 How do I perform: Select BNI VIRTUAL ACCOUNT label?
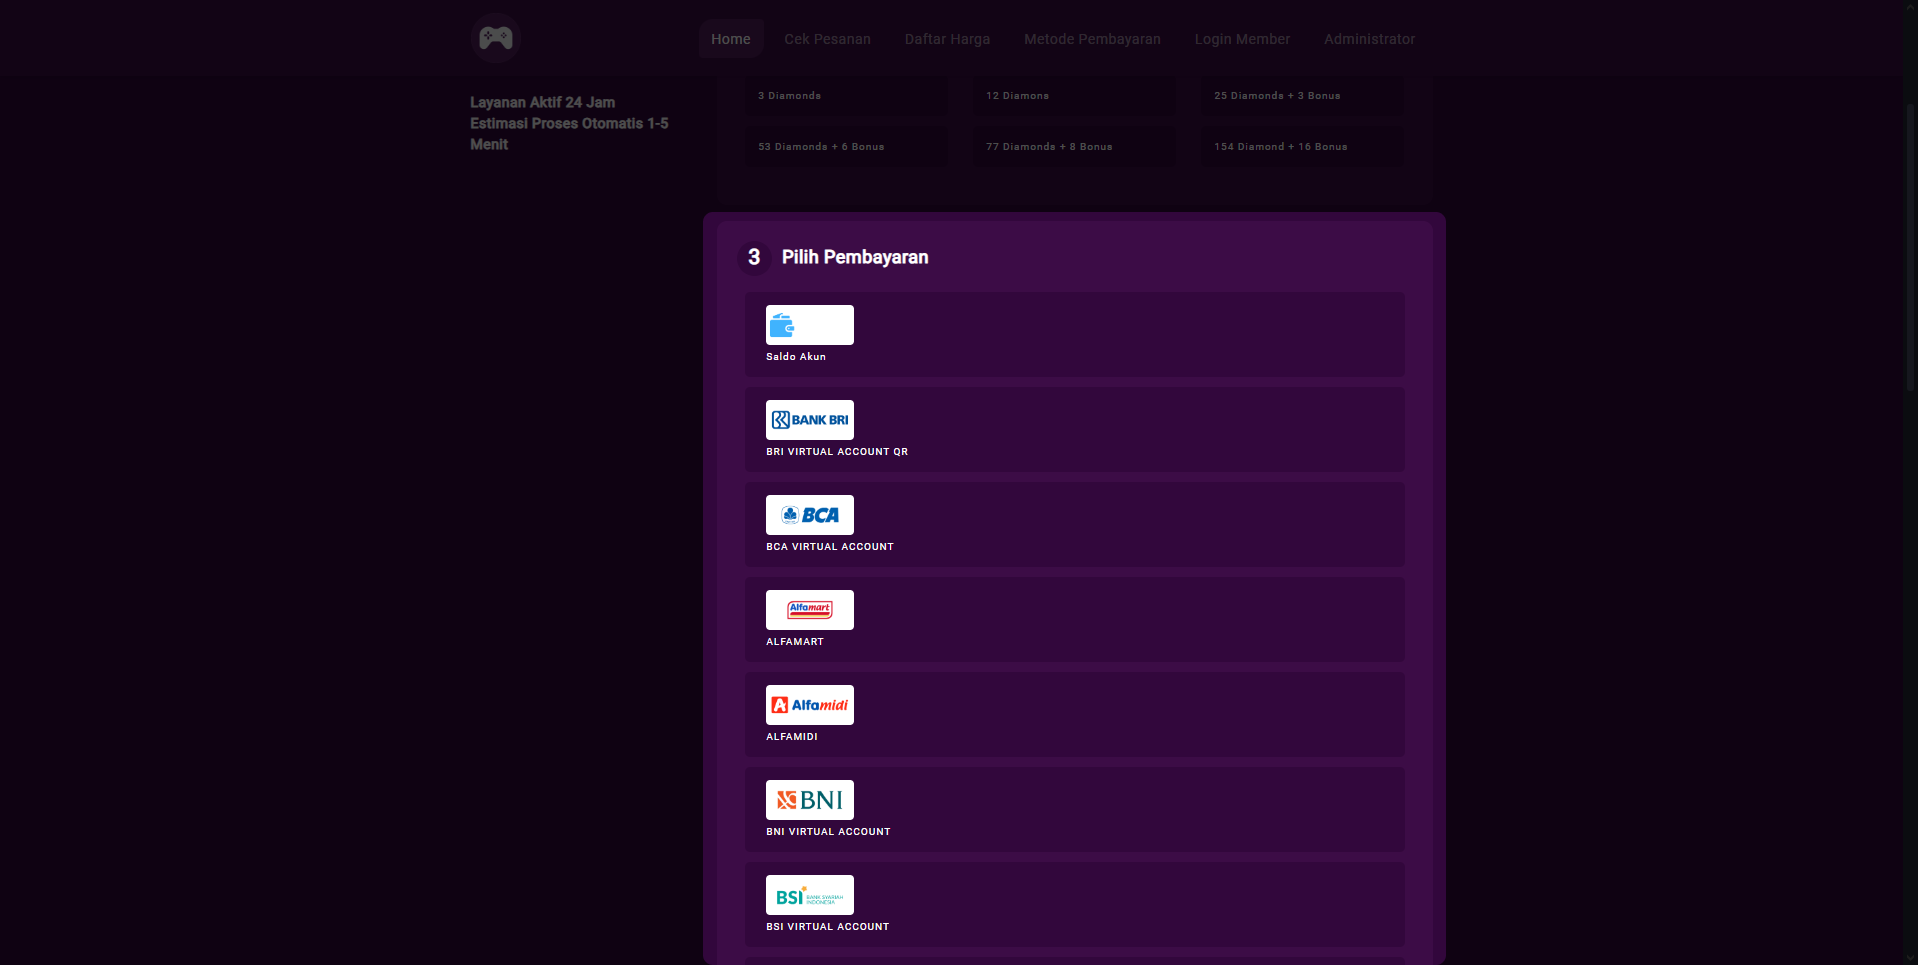pyautogui.click(x=828, y=832)
